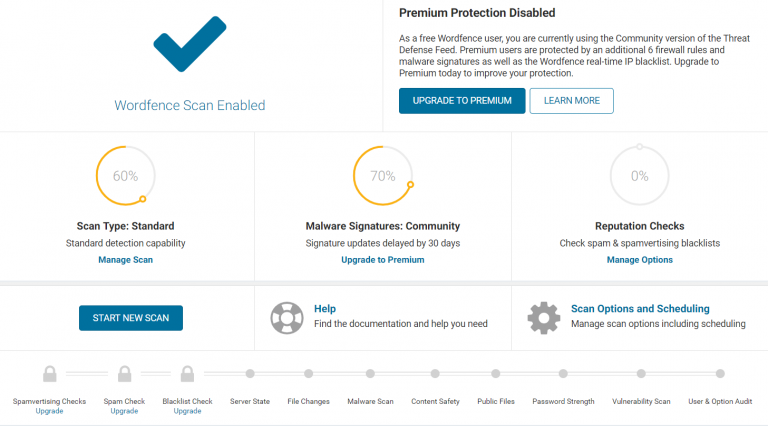Click the Spamvertising Checks padlock icon
Image resolution: width=768 pixels, height=426 pixels.
(49, 374)
